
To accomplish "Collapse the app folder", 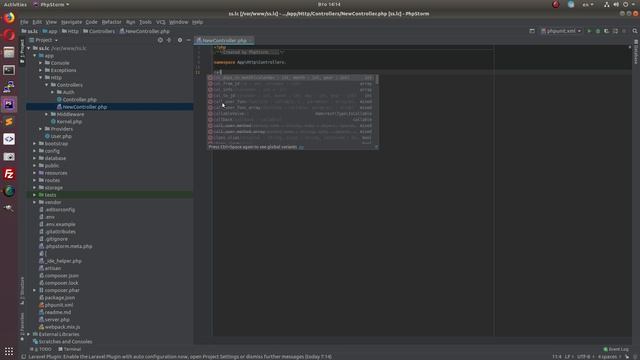I will tap(35, 56).
